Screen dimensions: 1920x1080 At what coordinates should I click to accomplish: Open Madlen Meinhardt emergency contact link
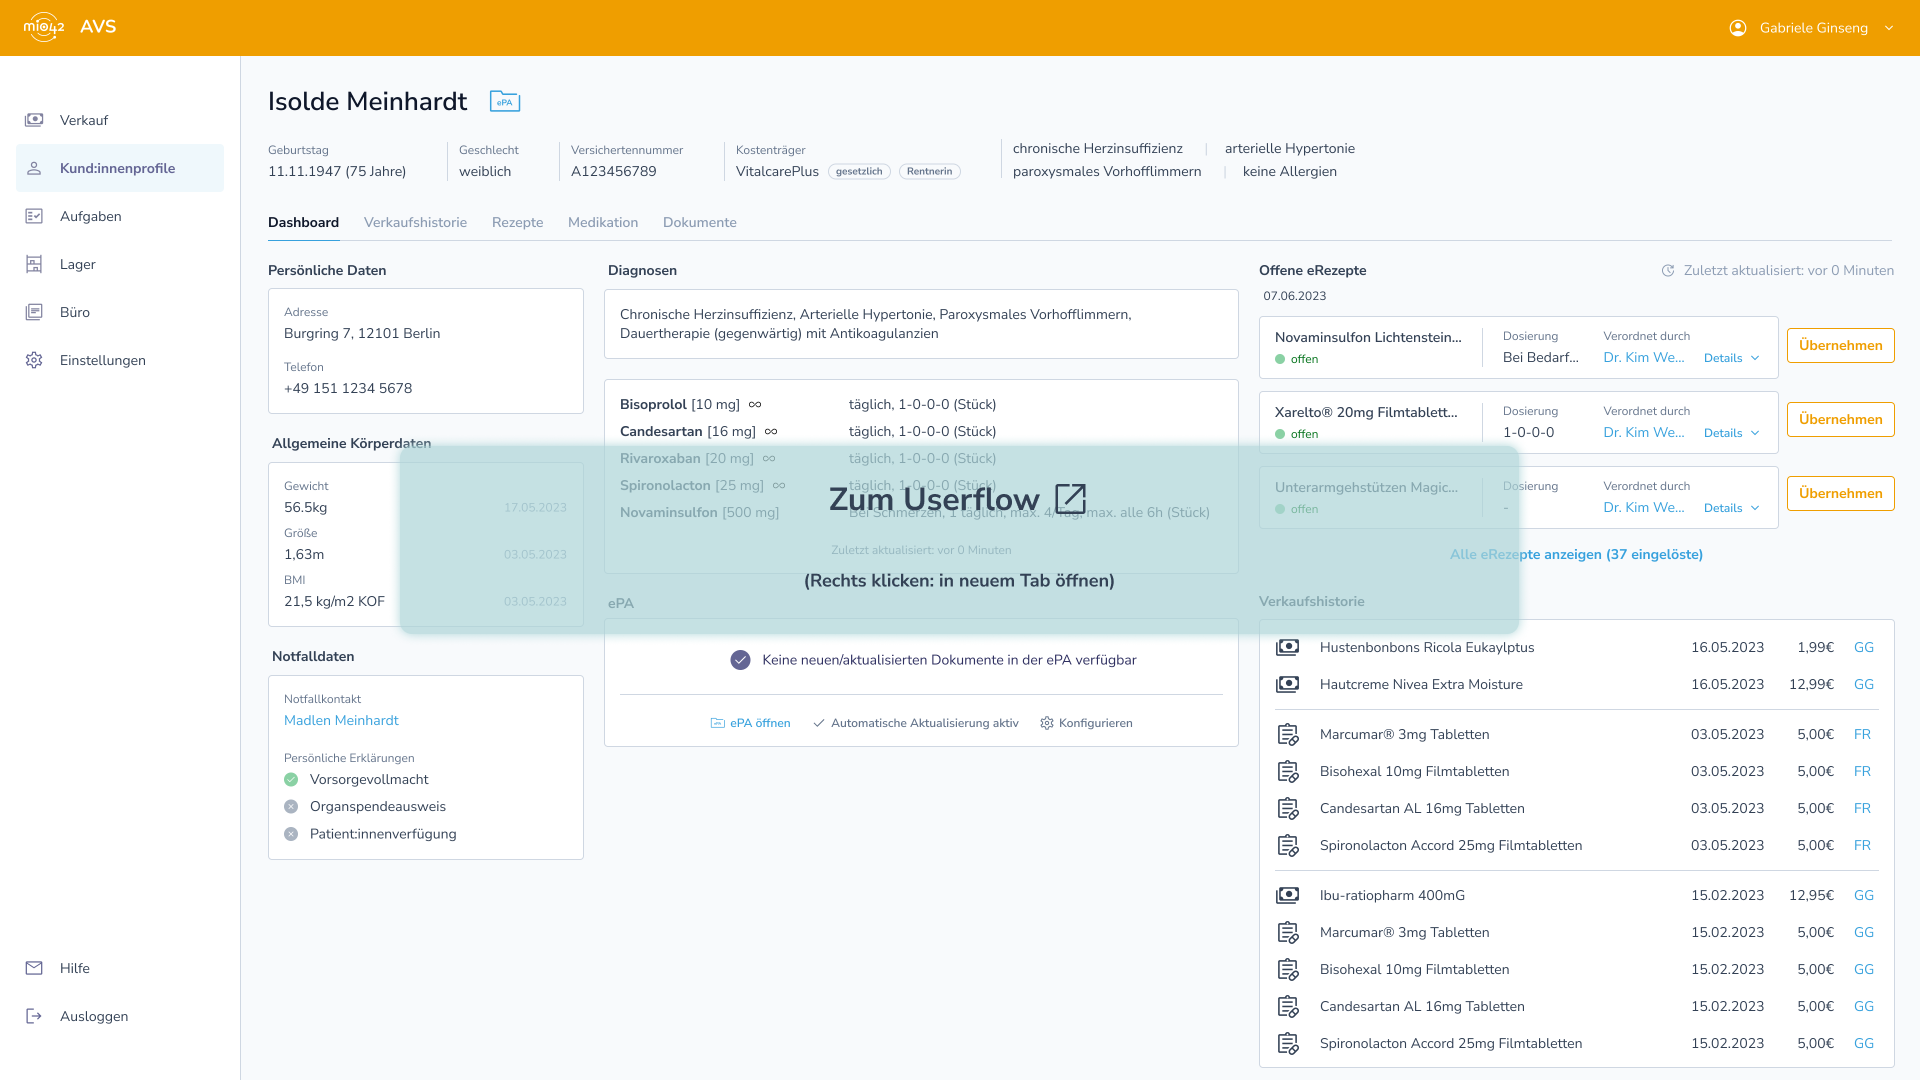click(x=341, y=720)
